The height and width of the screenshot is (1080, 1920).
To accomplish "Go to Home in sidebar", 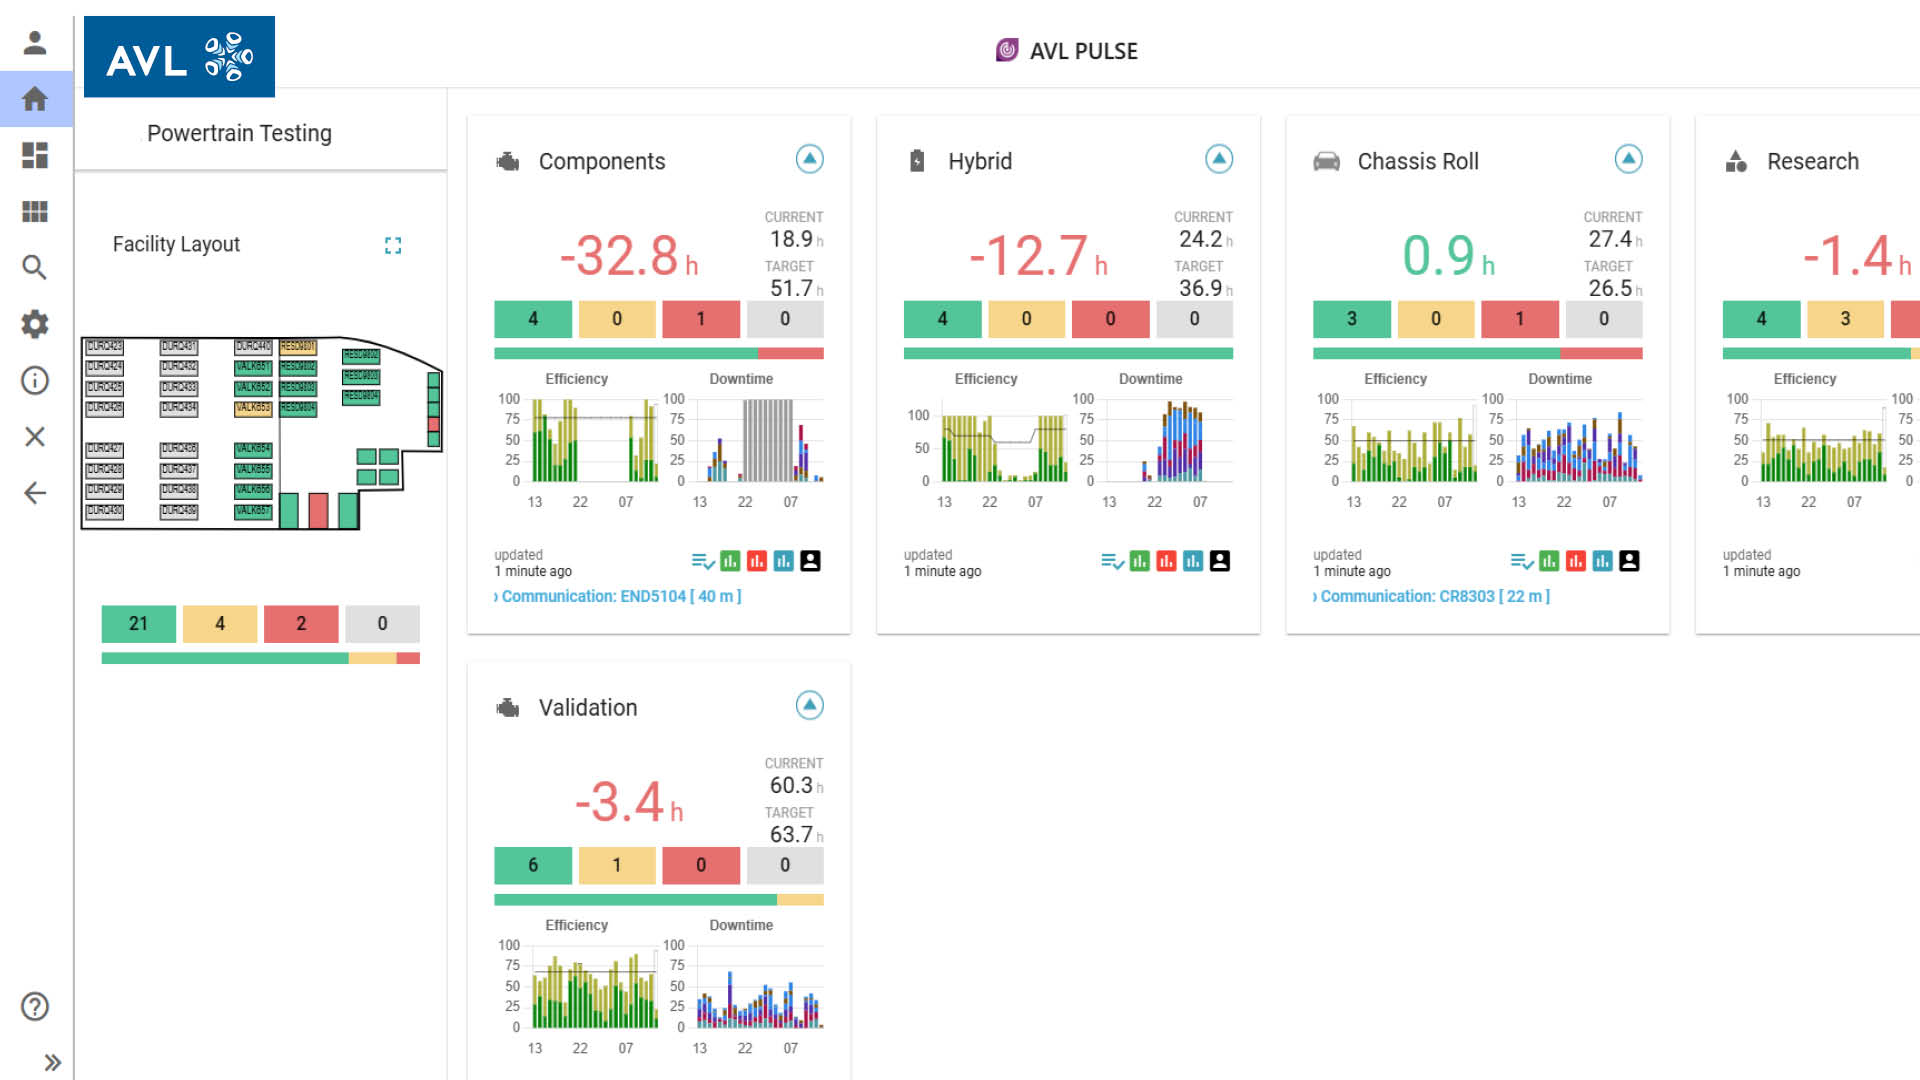I will (35, 99).
